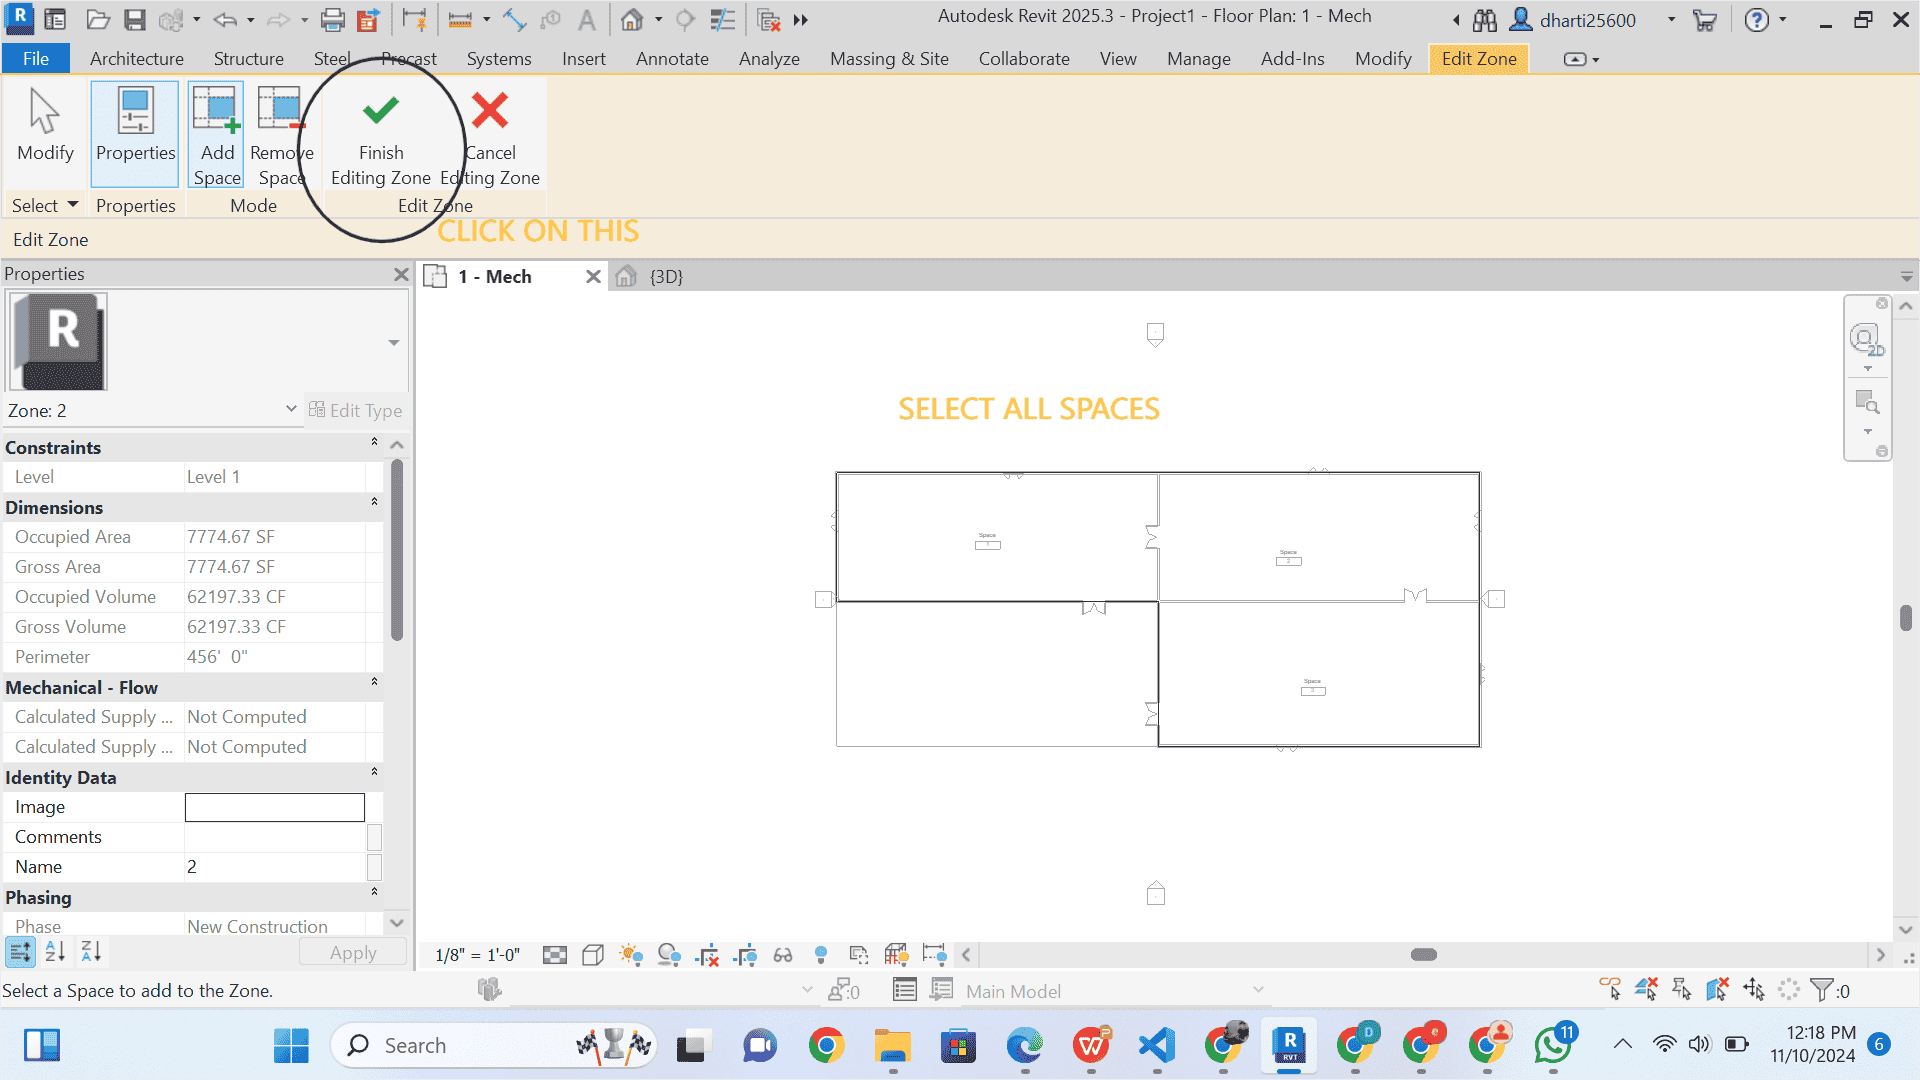Screen dimensions: 1920x1080
Task: Switch to the Systems ribbon tab
Action: (x=498, y=58)
